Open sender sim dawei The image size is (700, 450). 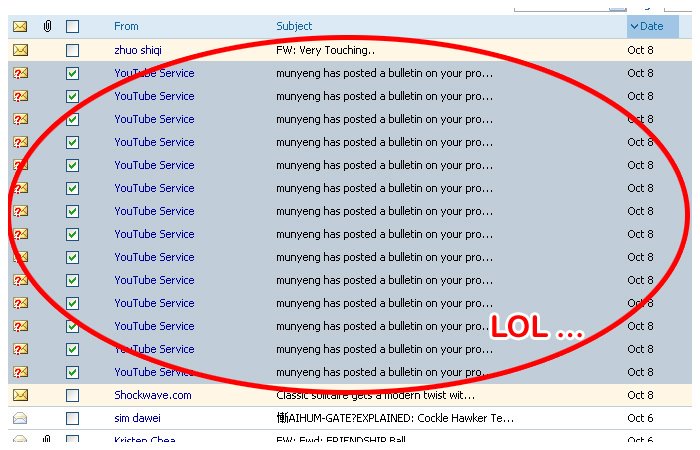coord(137,418)
